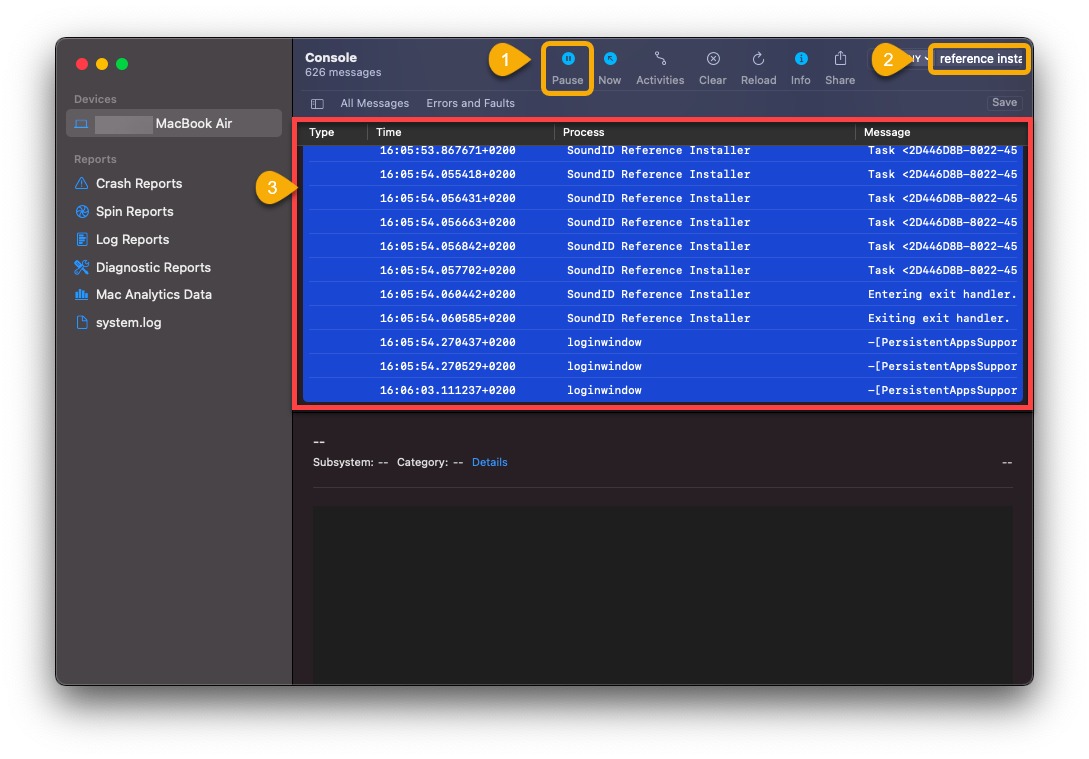Viewport: 1089px width, 759px height.
Task: Click the green zoom window button
Action: [x=122, y=64]
